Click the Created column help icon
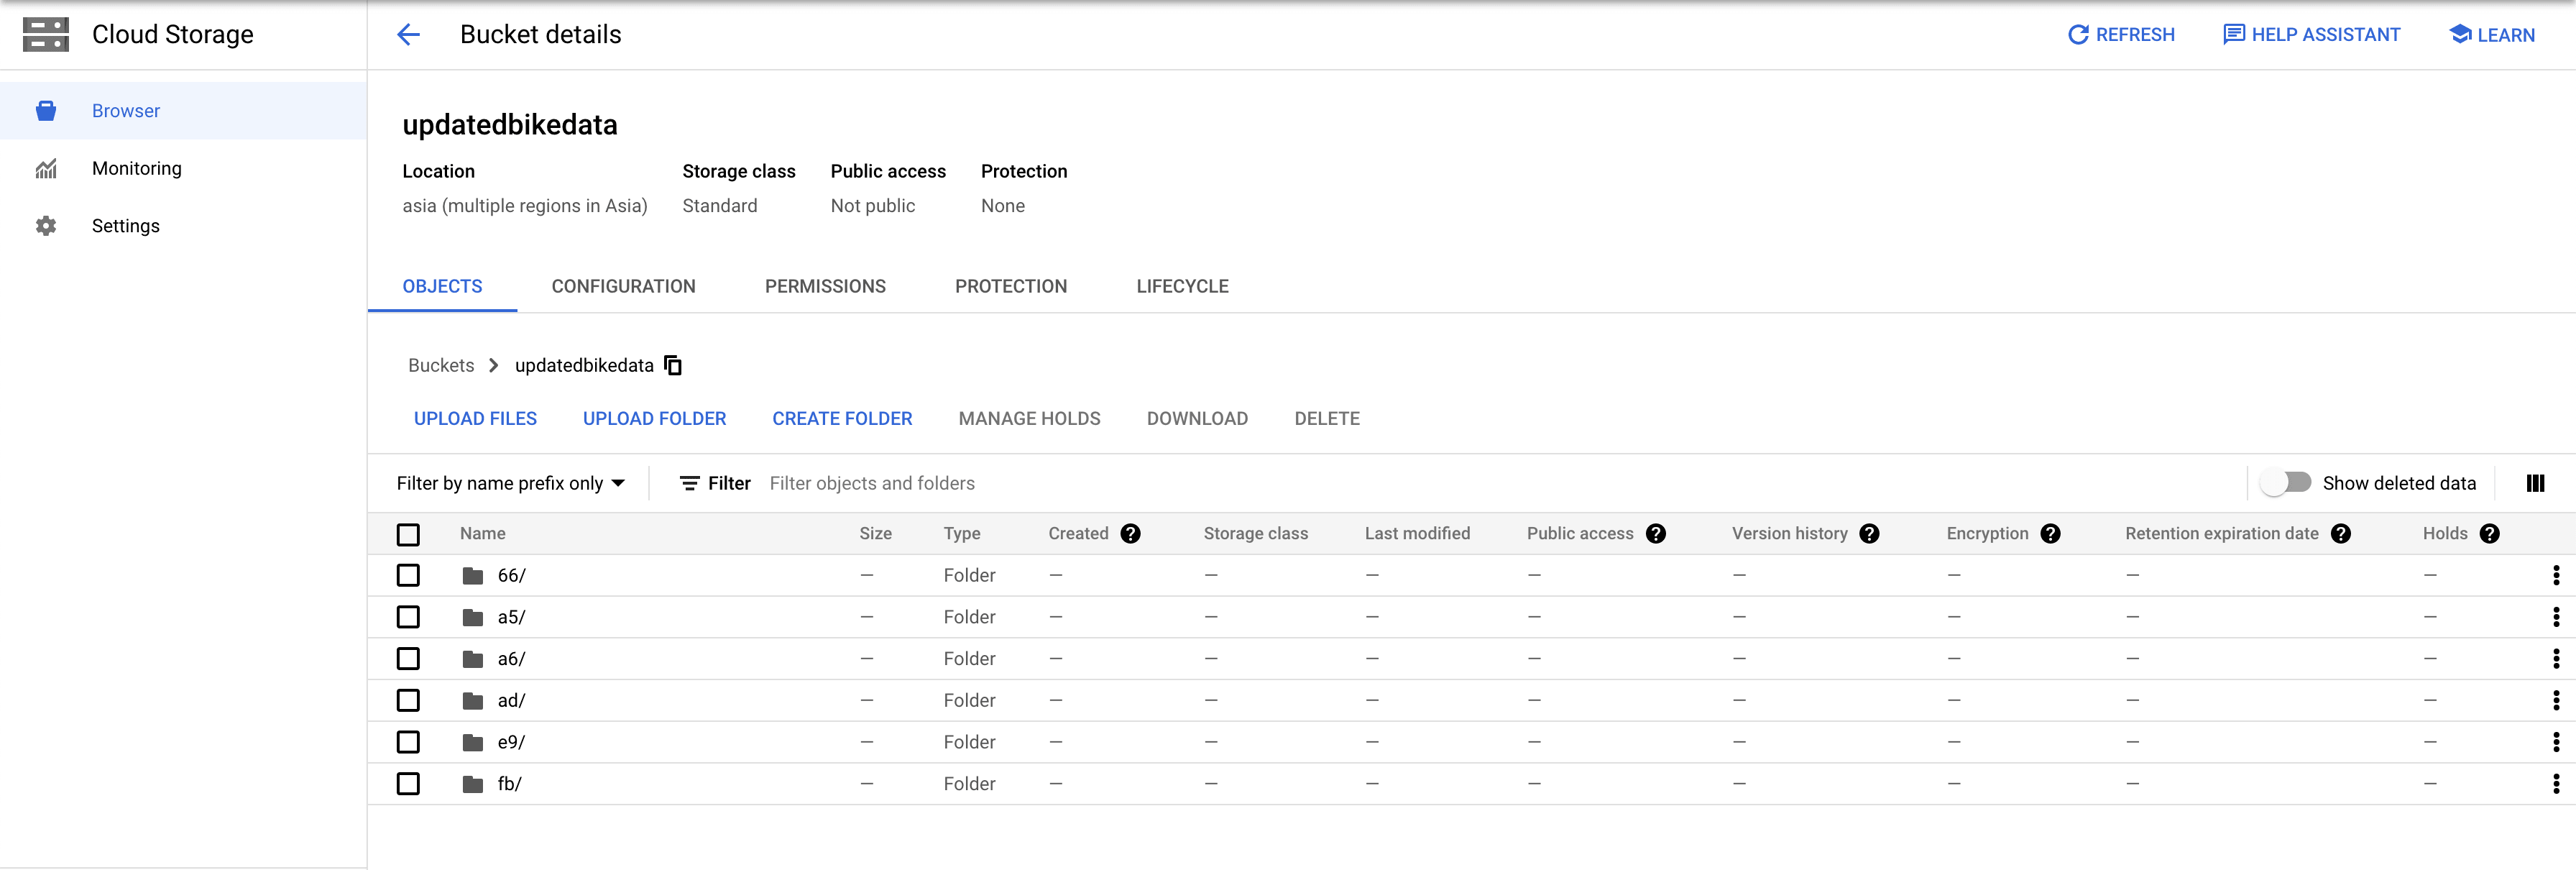Screen dimensions: 2576x870 pos(1130,534)
